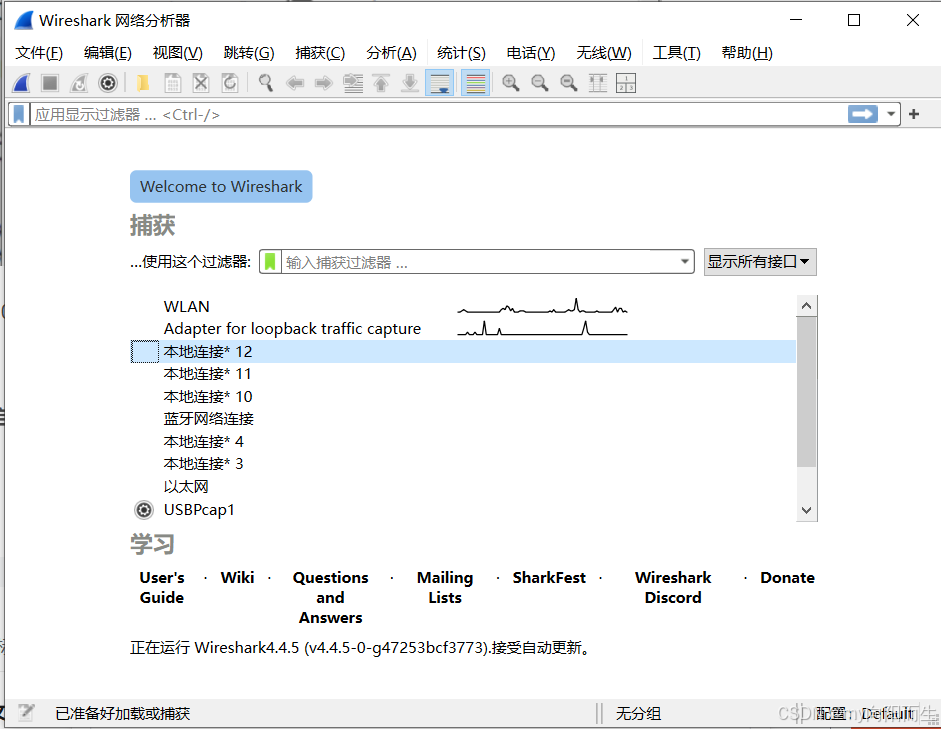Apply display filter arrow button
The width and height of the screenshot is (941, 729).
tap(862, 114)
